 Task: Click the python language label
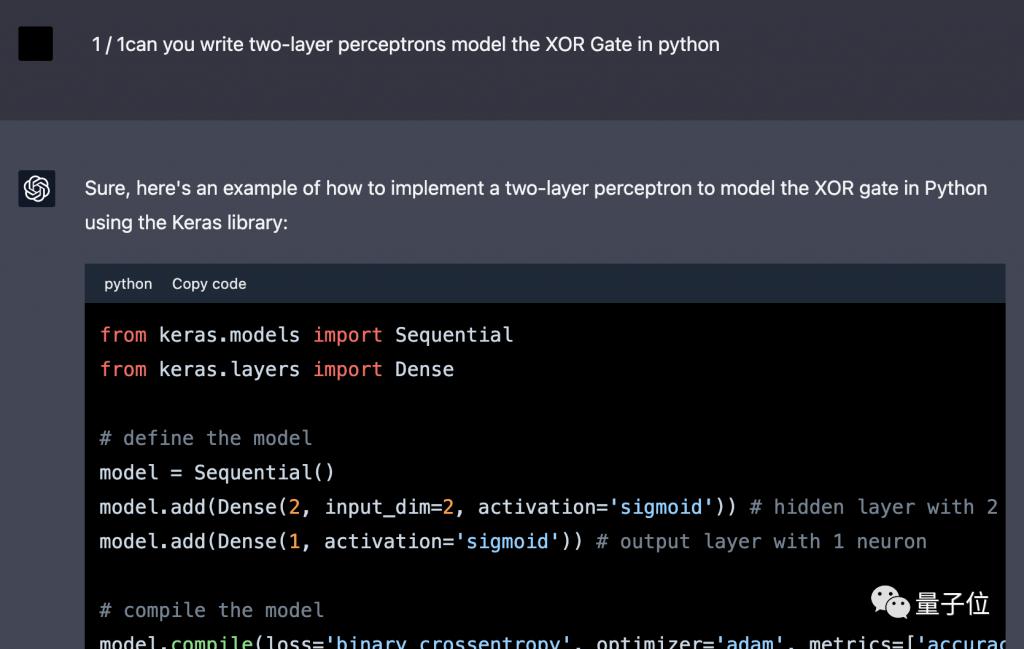click(x=128, y=284)
